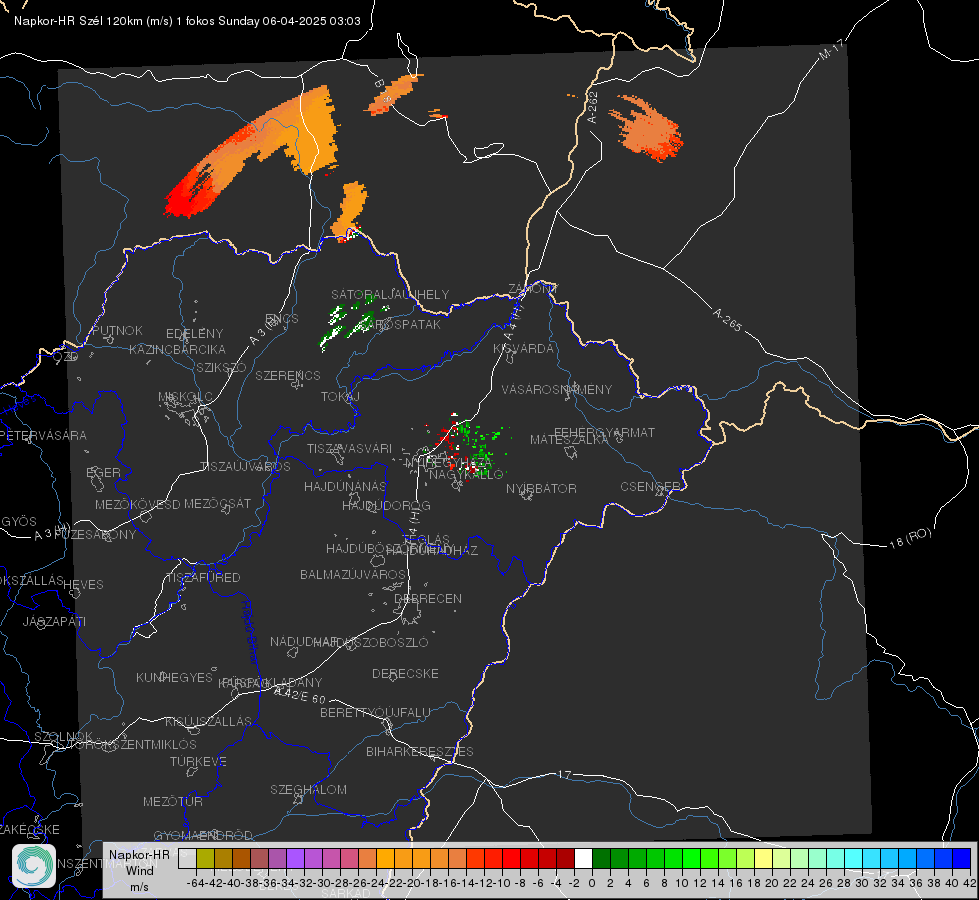
Task: Click the '18 (RO)' road label
Action: point(910,538)
